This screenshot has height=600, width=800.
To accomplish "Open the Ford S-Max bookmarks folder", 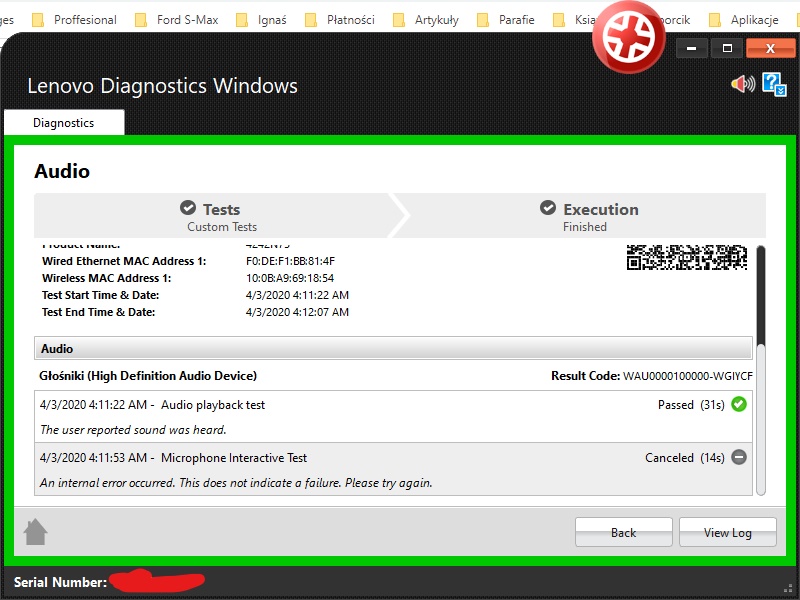I will point(177,20).
